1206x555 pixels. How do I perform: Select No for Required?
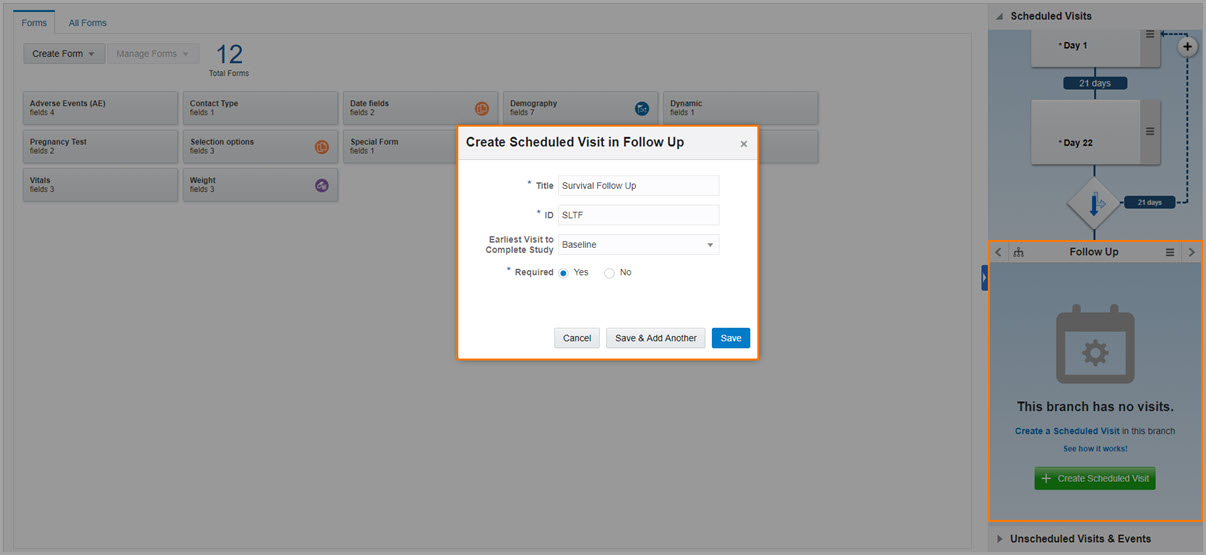(x=609, y=273)
